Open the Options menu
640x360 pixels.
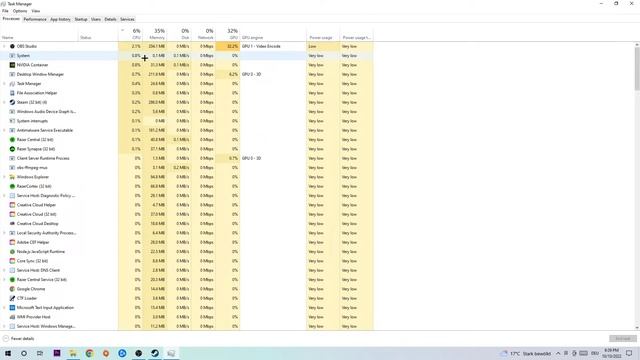20,11
